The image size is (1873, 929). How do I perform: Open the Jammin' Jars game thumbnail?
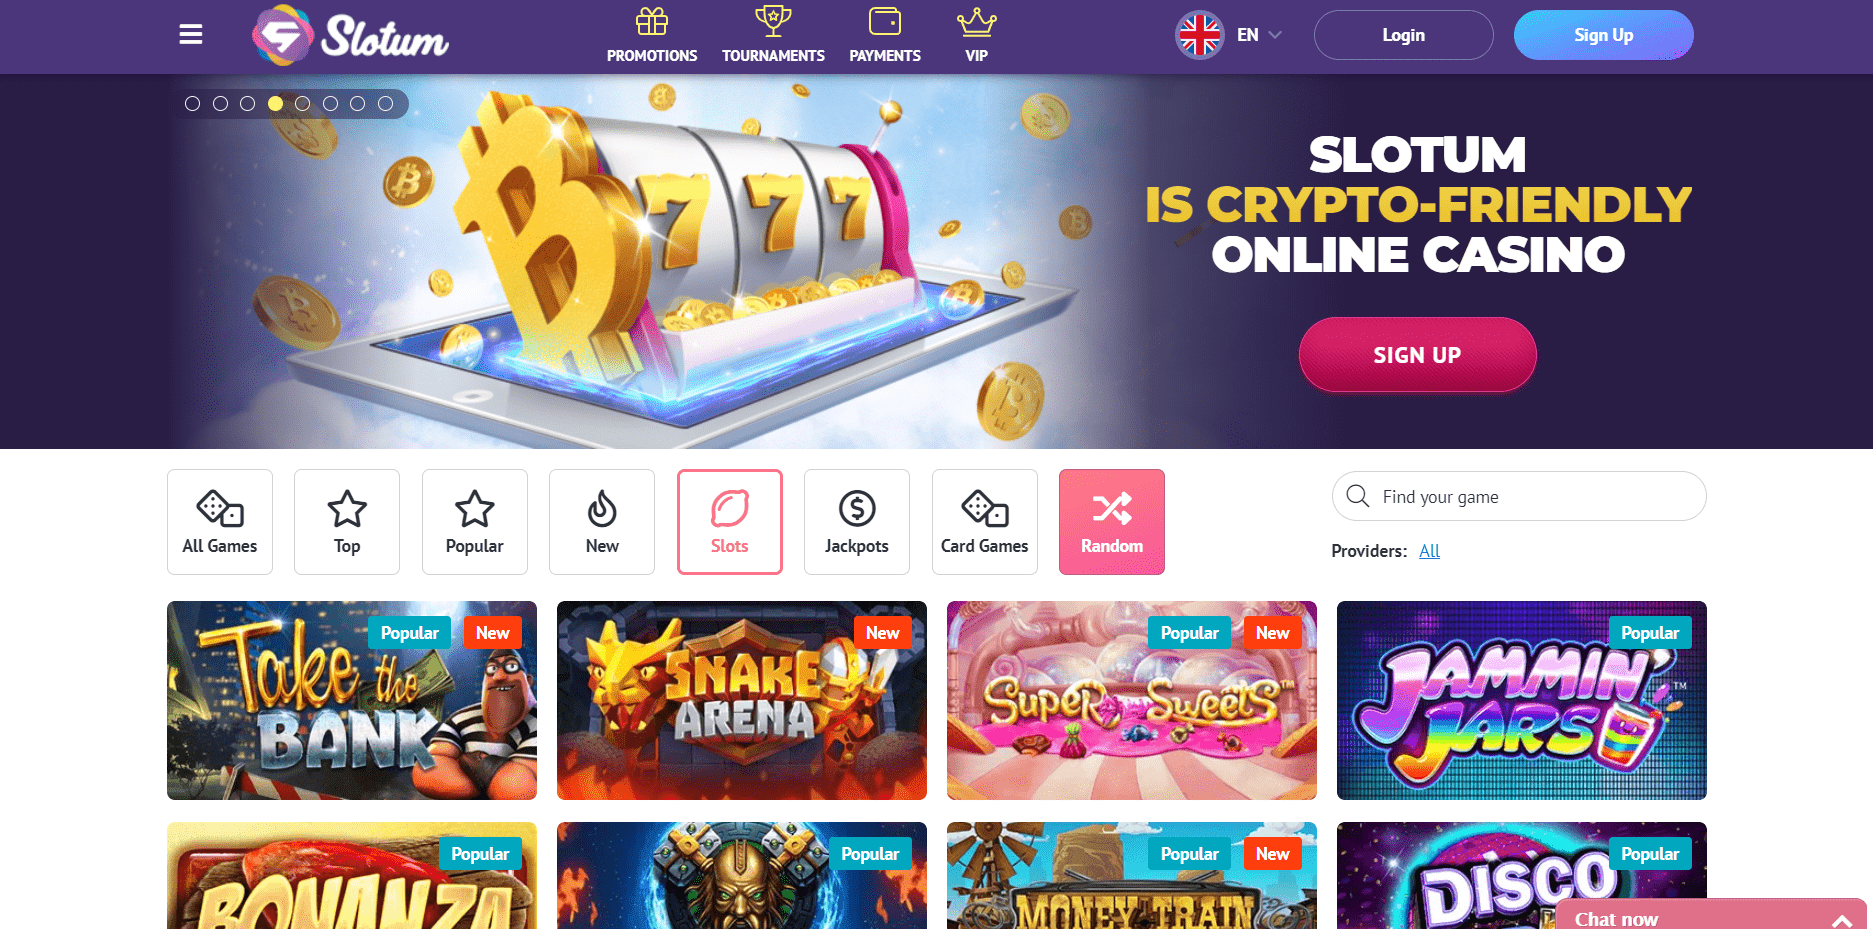click(1522, 700)
